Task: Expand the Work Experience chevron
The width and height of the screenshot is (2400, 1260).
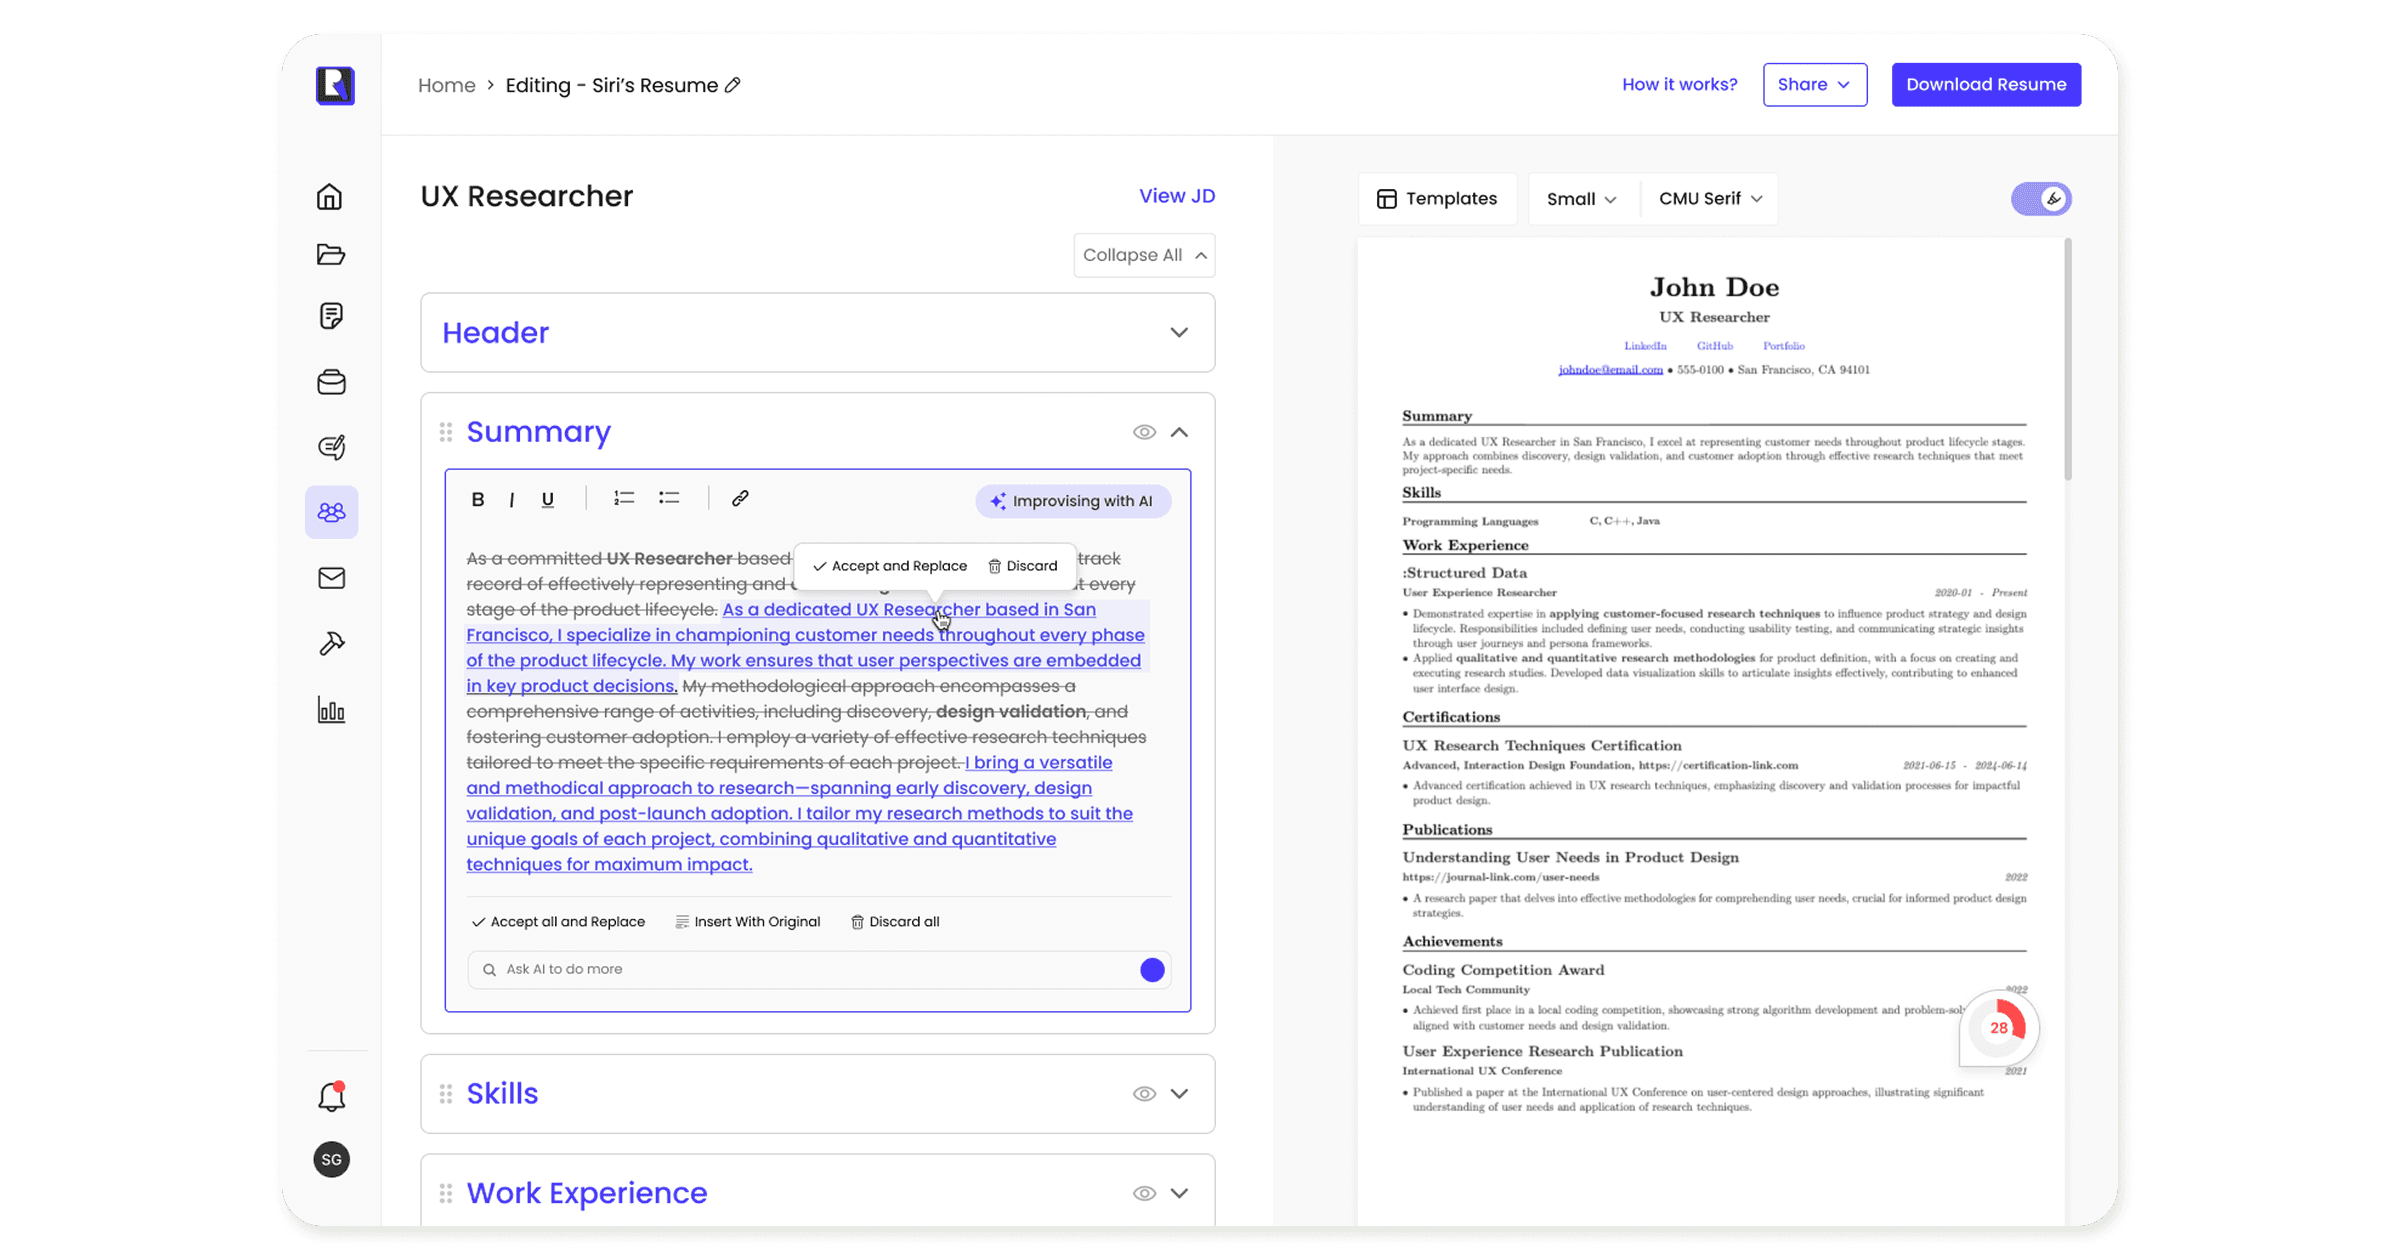Action: 1180,1193
